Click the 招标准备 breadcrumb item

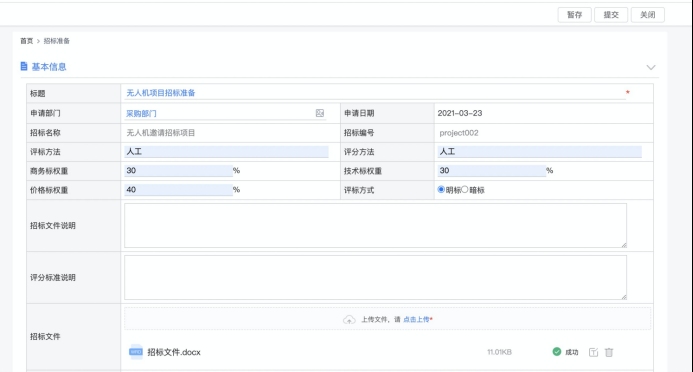[x=57, y=41]
